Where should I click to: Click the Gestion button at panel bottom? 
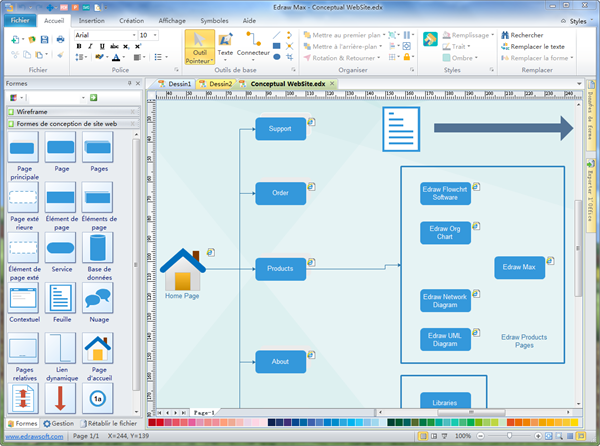click(59, 423)
